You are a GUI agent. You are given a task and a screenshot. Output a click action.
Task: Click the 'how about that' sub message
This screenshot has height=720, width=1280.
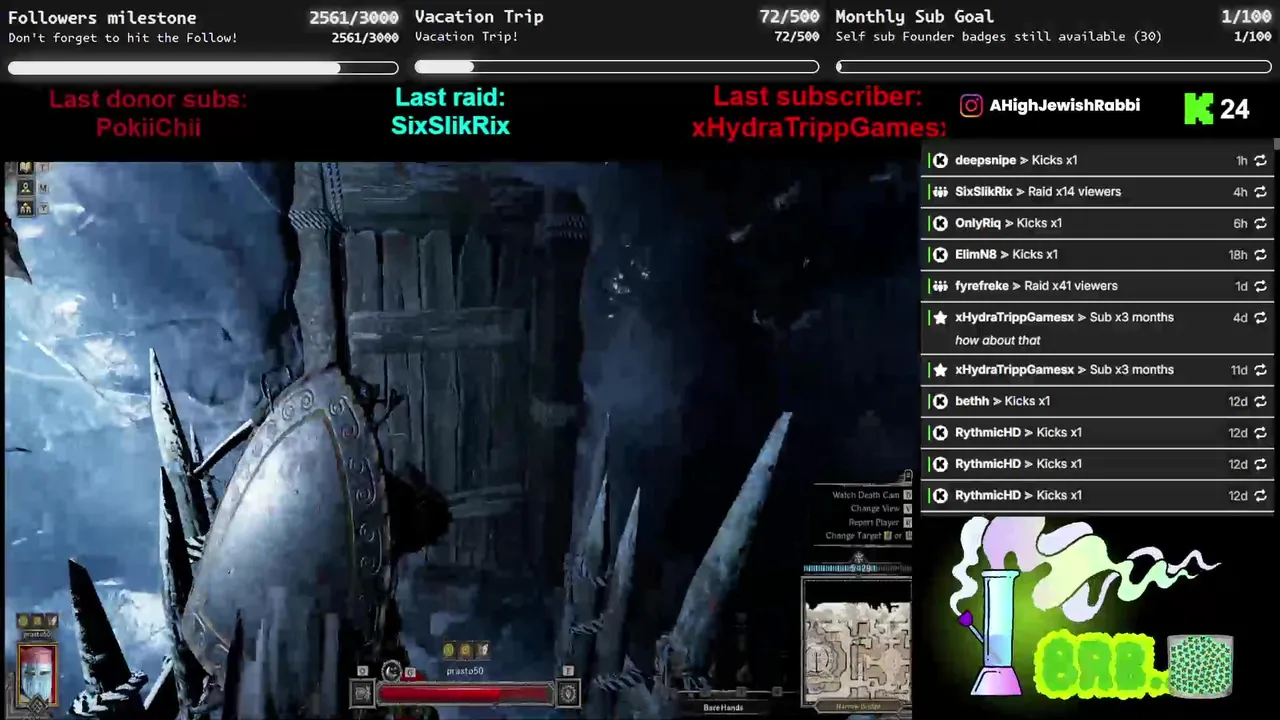(x=998, y=341)
